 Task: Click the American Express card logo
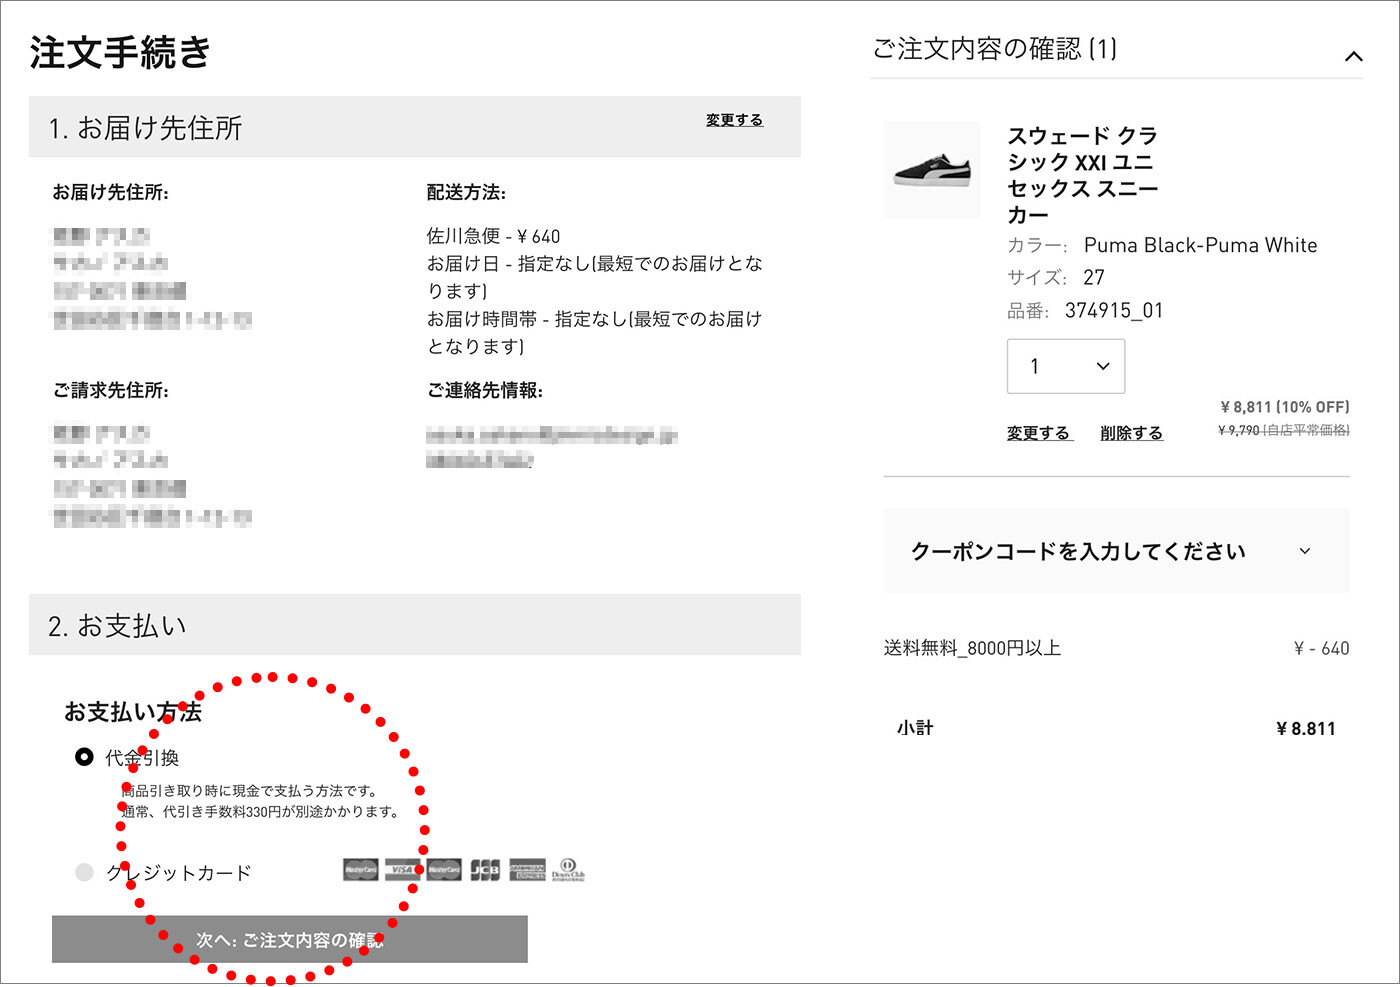527,870
